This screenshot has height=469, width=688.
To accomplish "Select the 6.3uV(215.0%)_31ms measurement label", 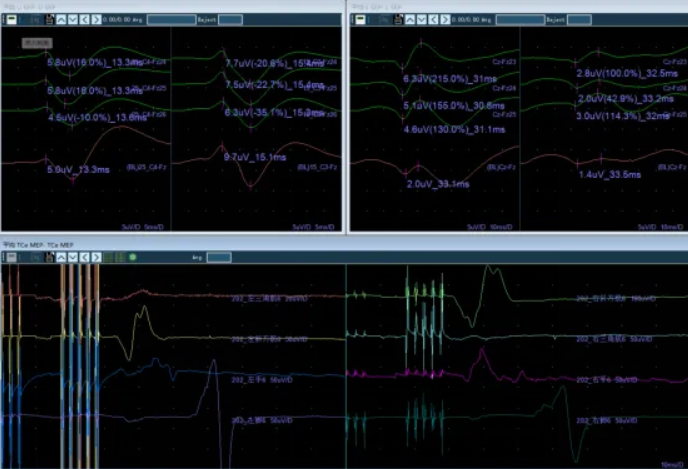I will (450, 79).
